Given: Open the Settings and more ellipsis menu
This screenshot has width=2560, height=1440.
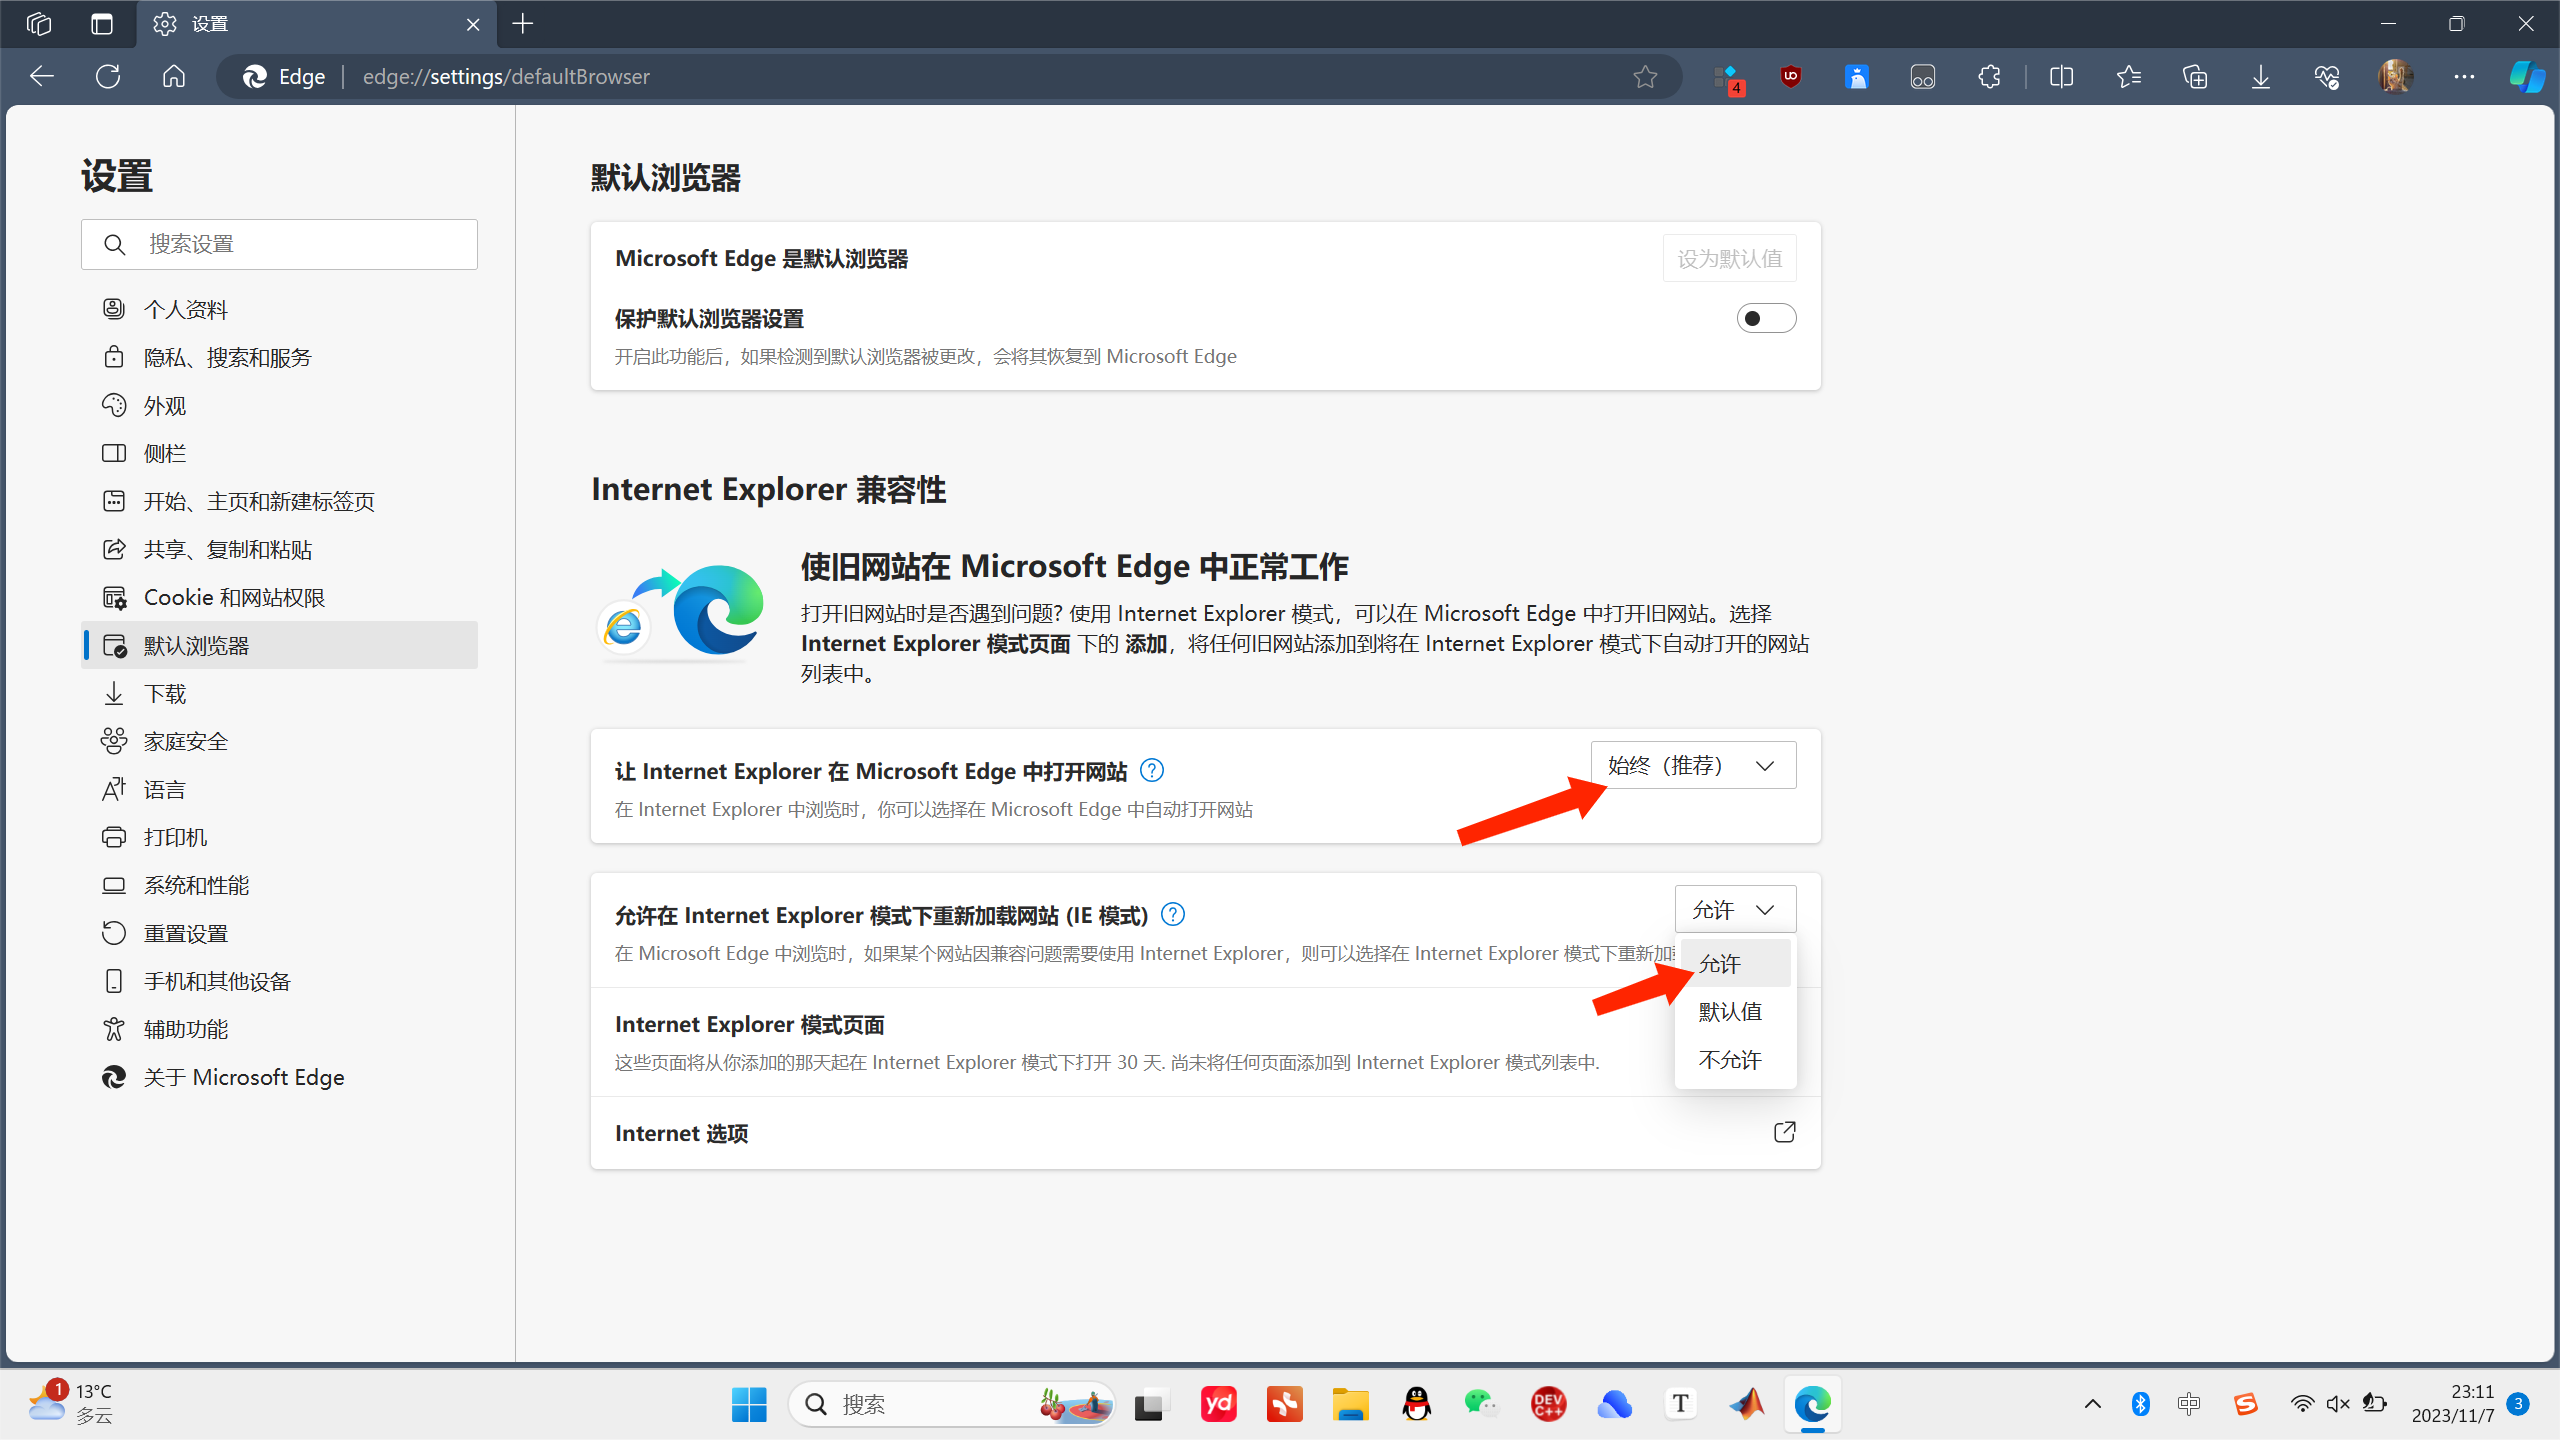Looking at the screenshot, I should [x=2464, y=77].
